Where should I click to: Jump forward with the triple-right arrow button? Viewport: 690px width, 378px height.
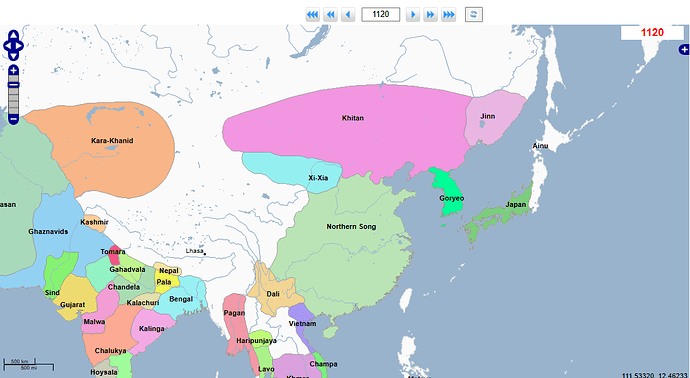(x=448, y=15)
